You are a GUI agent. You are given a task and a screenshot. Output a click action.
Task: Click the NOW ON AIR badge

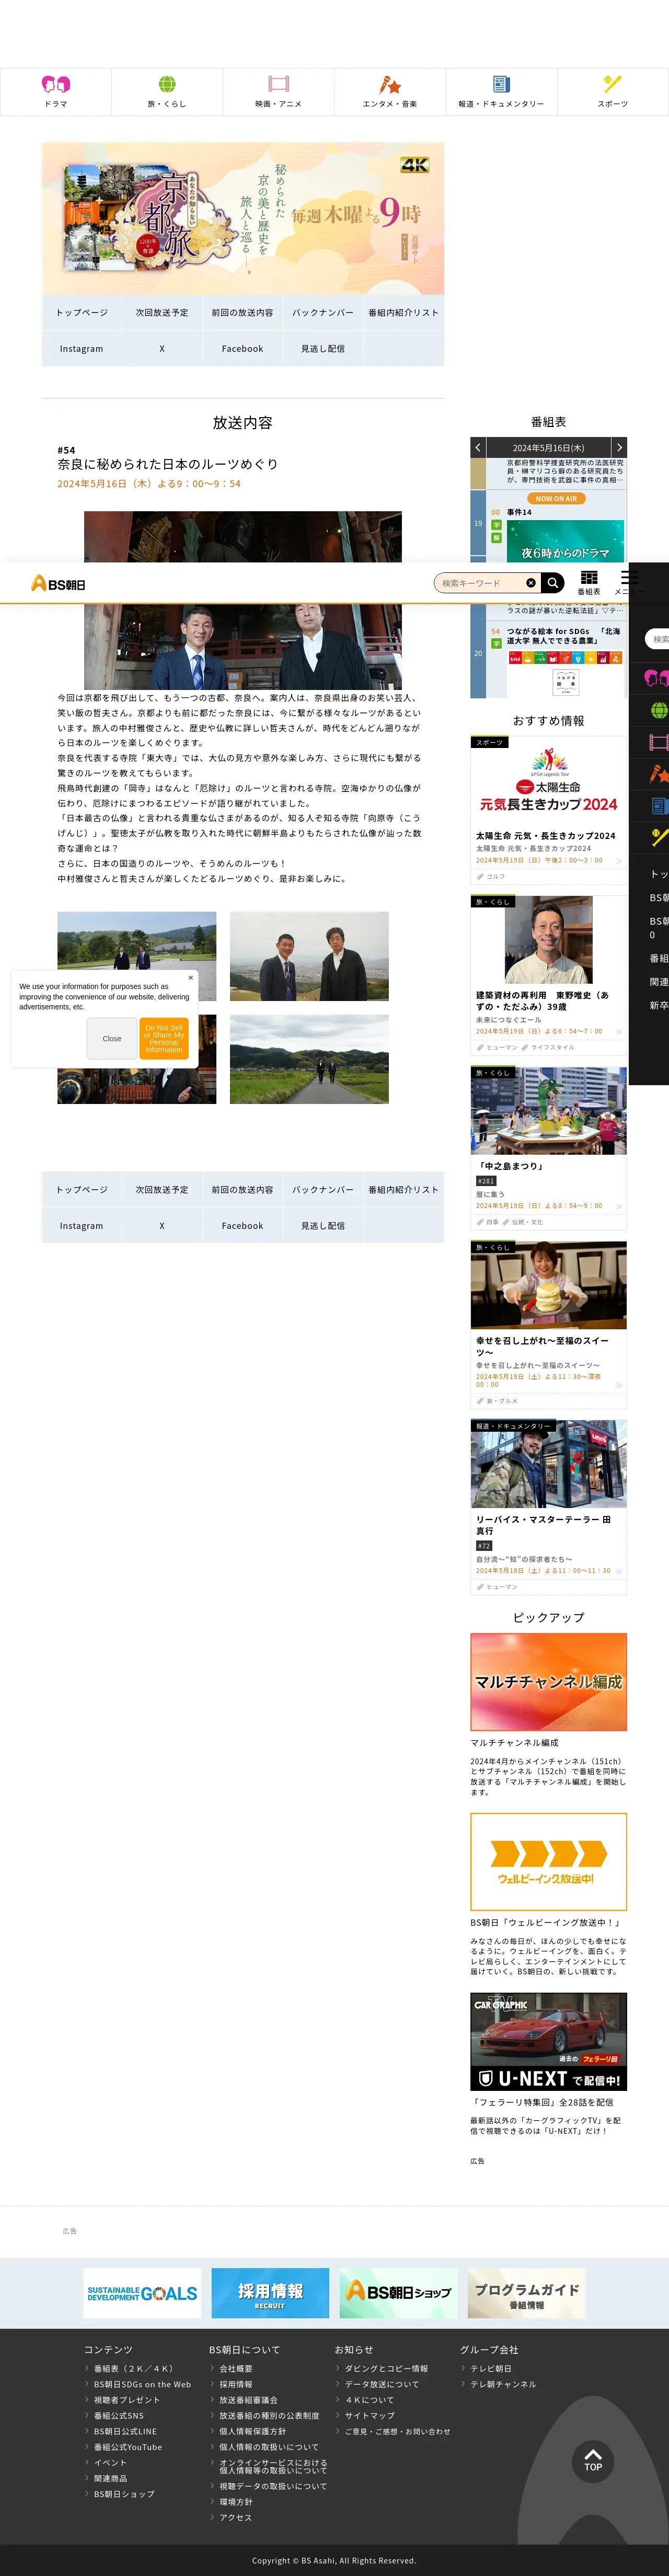point(556,498)
